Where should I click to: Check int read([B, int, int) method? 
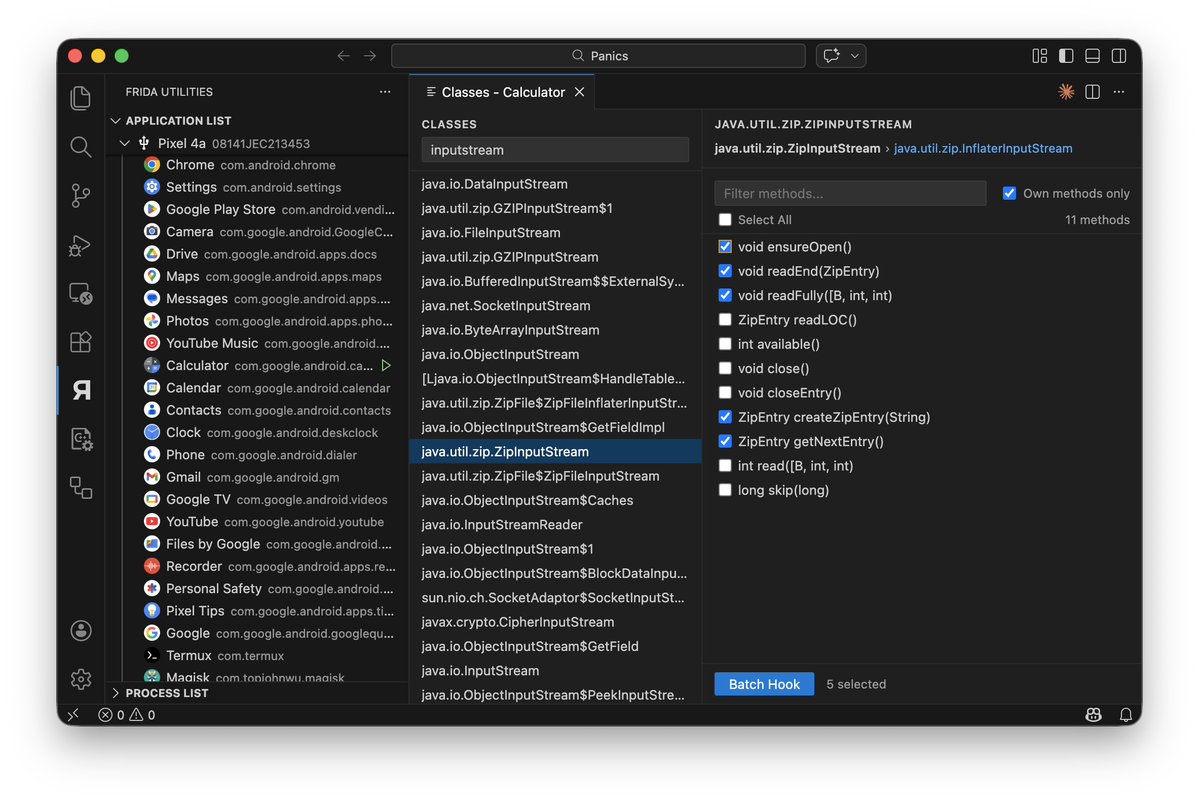click(x=725, y=465)
